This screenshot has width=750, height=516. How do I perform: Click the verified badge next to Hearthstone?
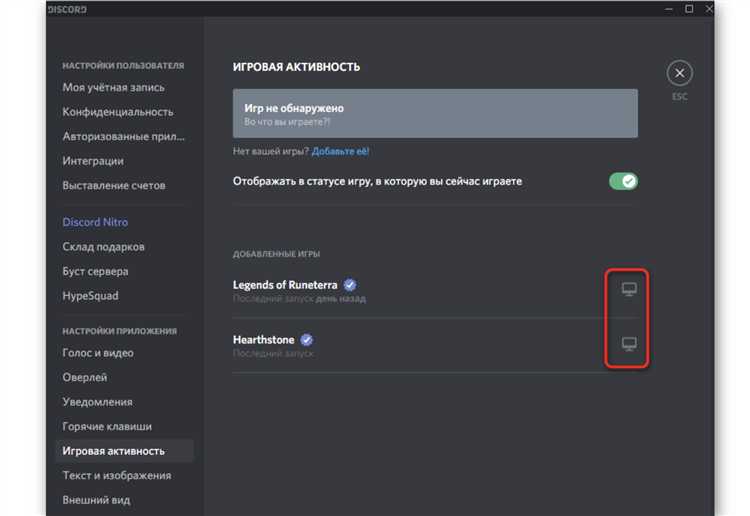[x=307, y=340]
